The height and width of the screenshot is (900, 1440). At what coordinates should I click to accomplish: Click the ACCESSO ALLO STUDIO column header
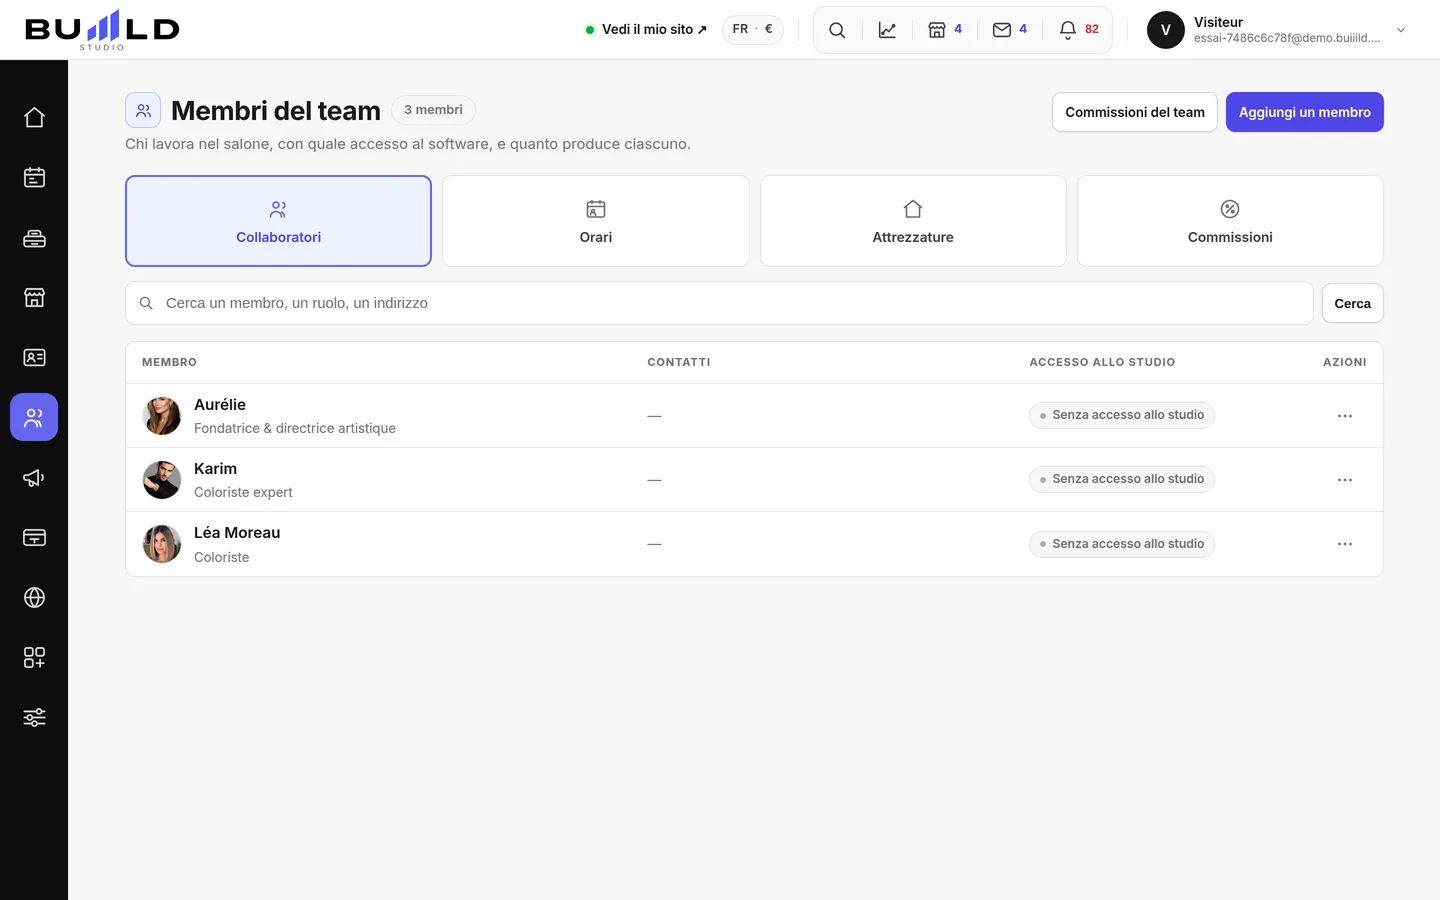coord(1102,362)
